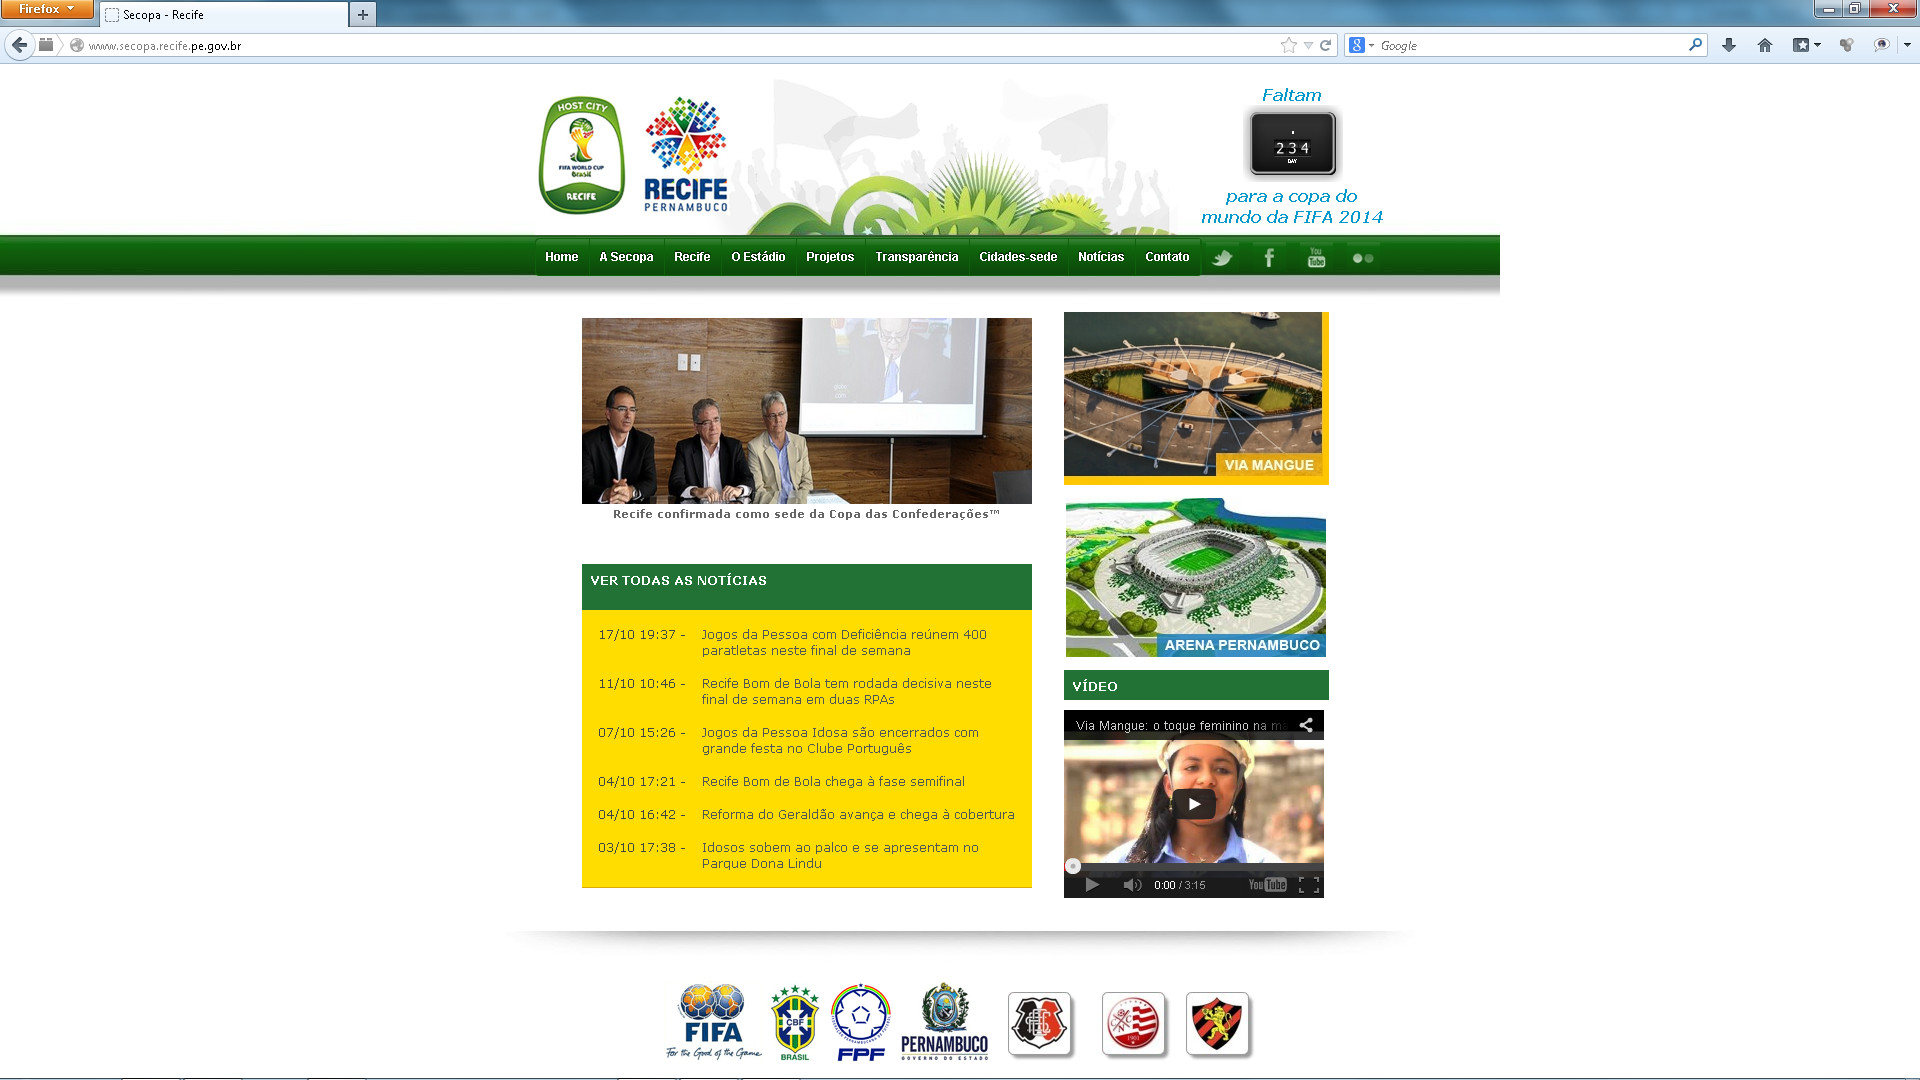Open the Projetos menu item
The image size is (1920, 1080).
pos(830,257)
